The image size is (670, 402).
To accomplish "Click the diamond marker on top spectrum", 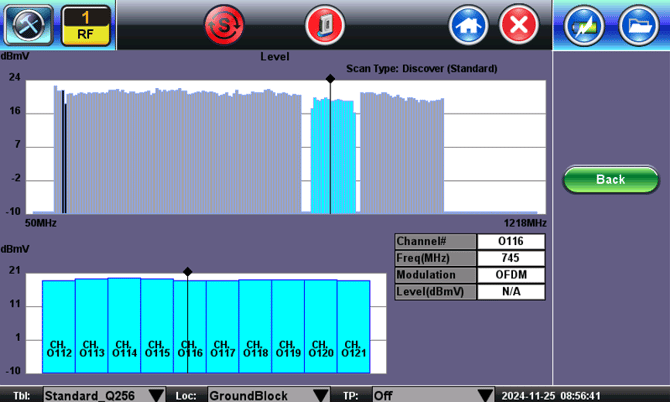I will coord(330,79).
